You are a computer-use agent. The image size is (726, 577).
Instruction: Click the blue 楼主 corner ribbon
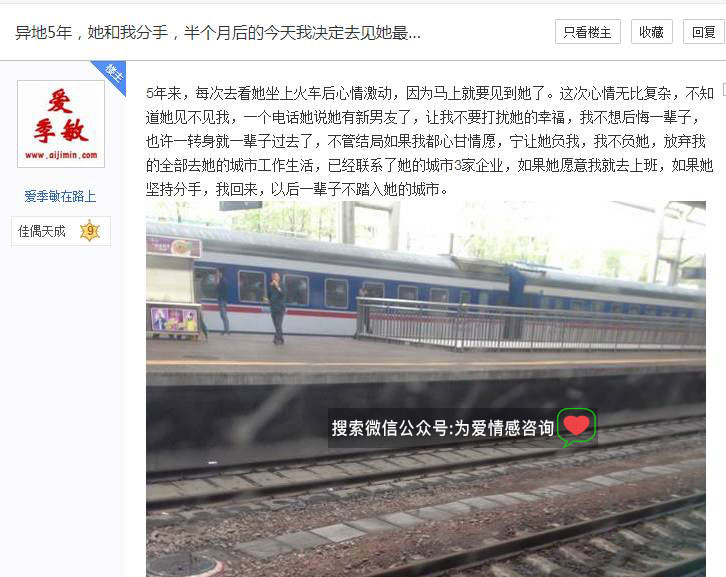[110, 75]
